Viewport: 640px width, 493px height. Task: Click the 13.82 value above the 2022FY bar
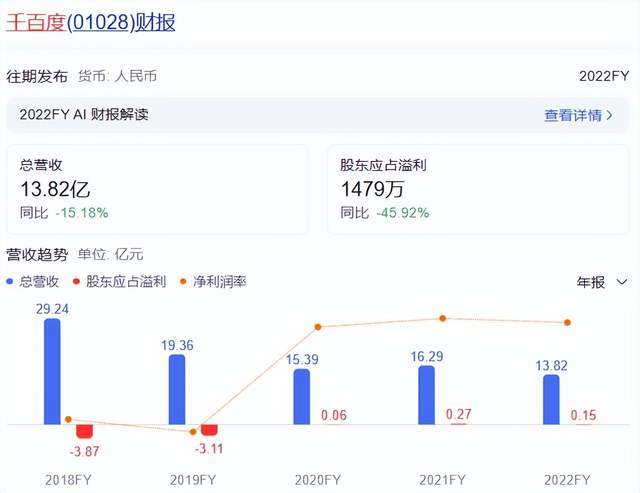[551, 366]
